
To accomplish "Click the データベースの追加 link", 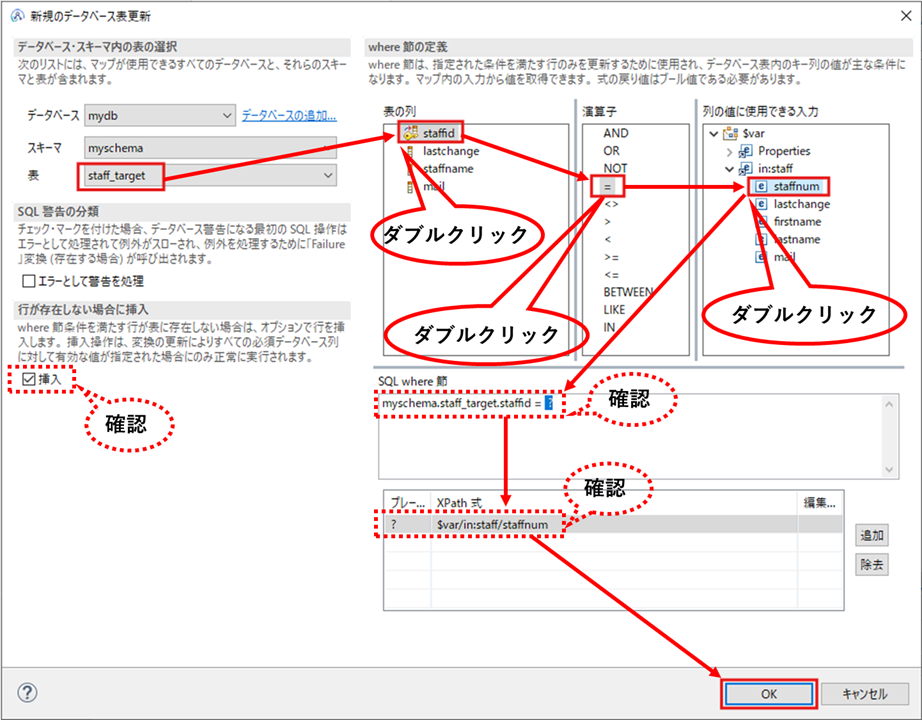I will click(289, 116).
